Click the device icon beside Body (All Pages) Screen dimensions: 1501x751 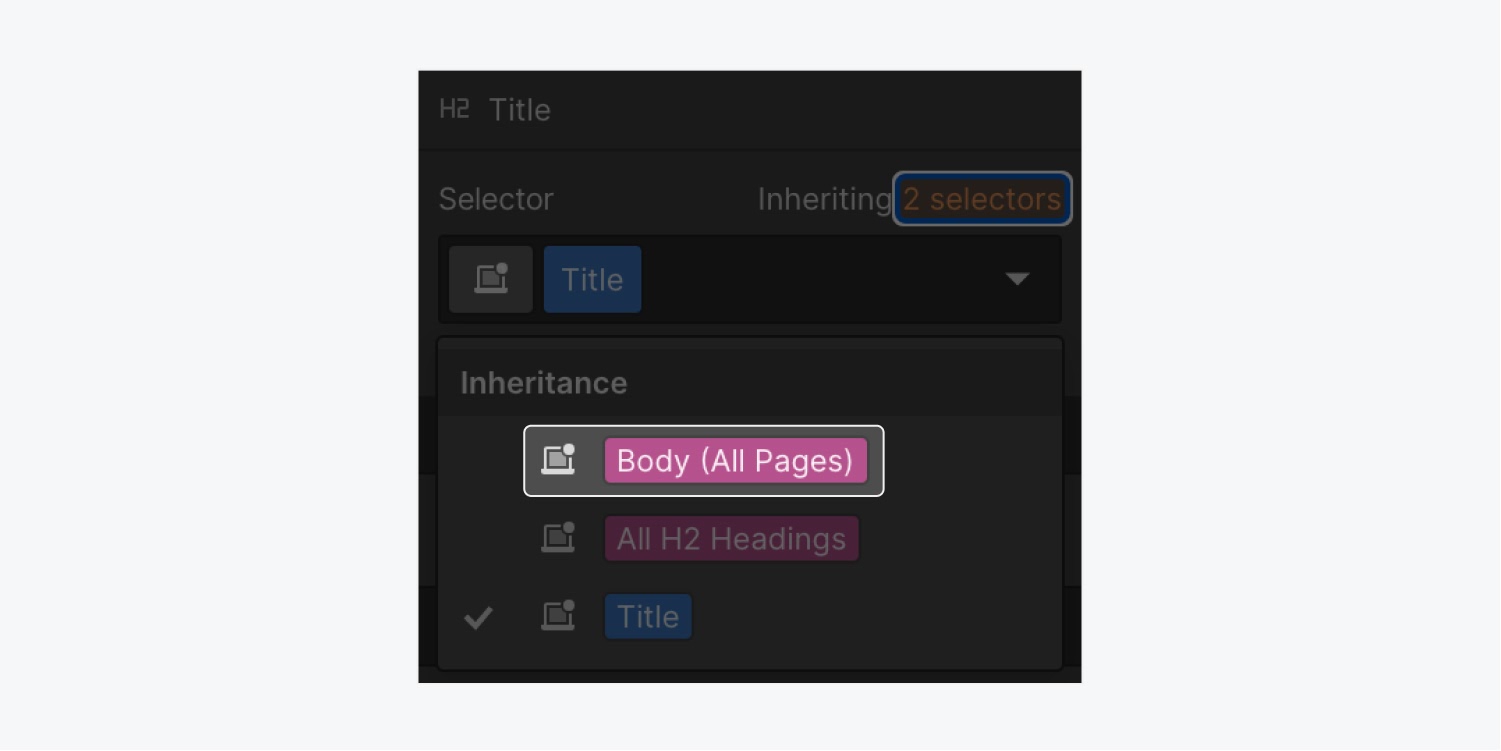pyautogui.click(x=558, y=460)
